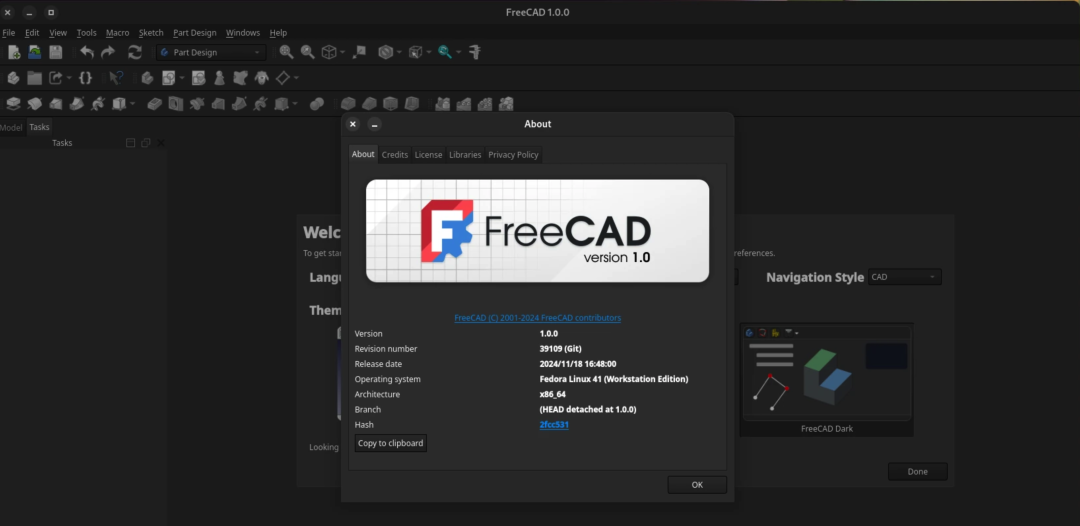Click the Measure caliper icon
Screen dimensions: 1080x526
[x=475, y=52]
